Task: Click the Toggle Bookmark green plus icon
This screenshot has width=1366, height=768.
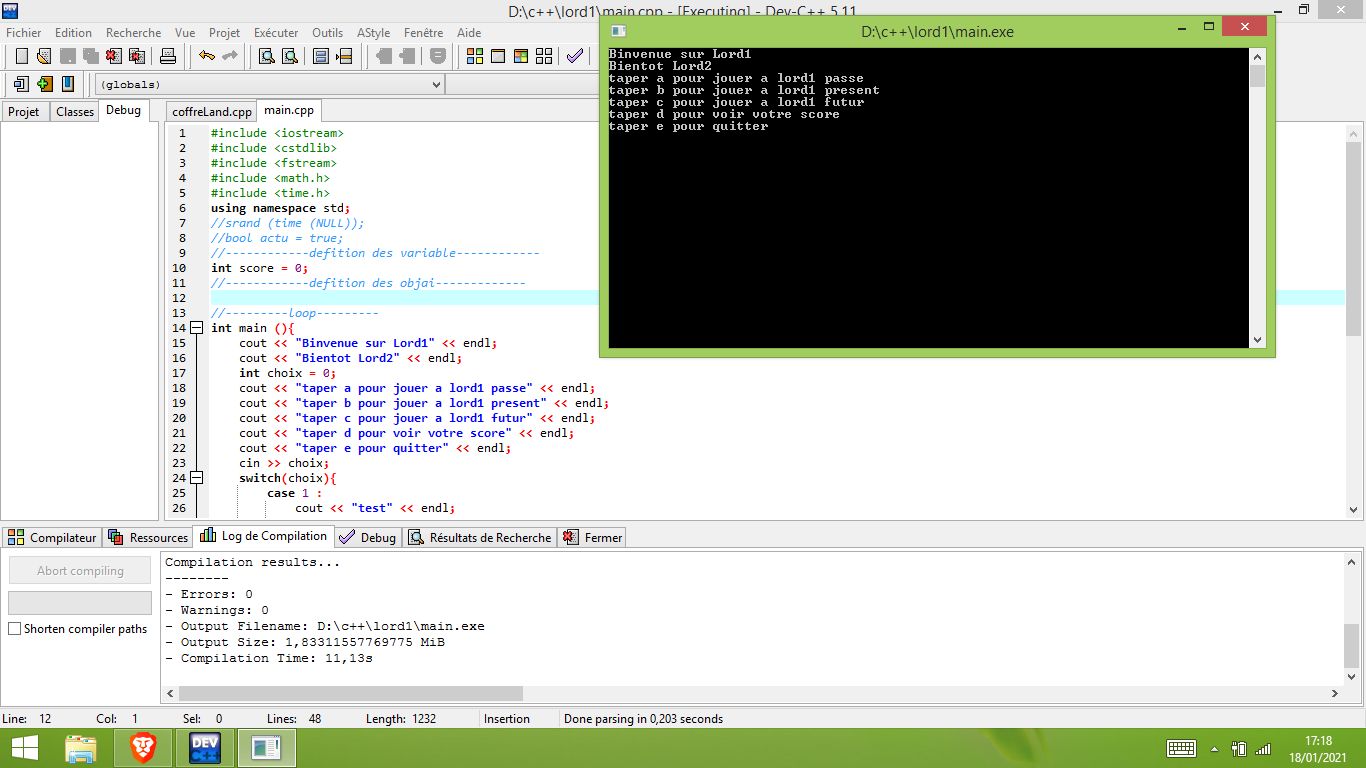Action: [44, 84]
